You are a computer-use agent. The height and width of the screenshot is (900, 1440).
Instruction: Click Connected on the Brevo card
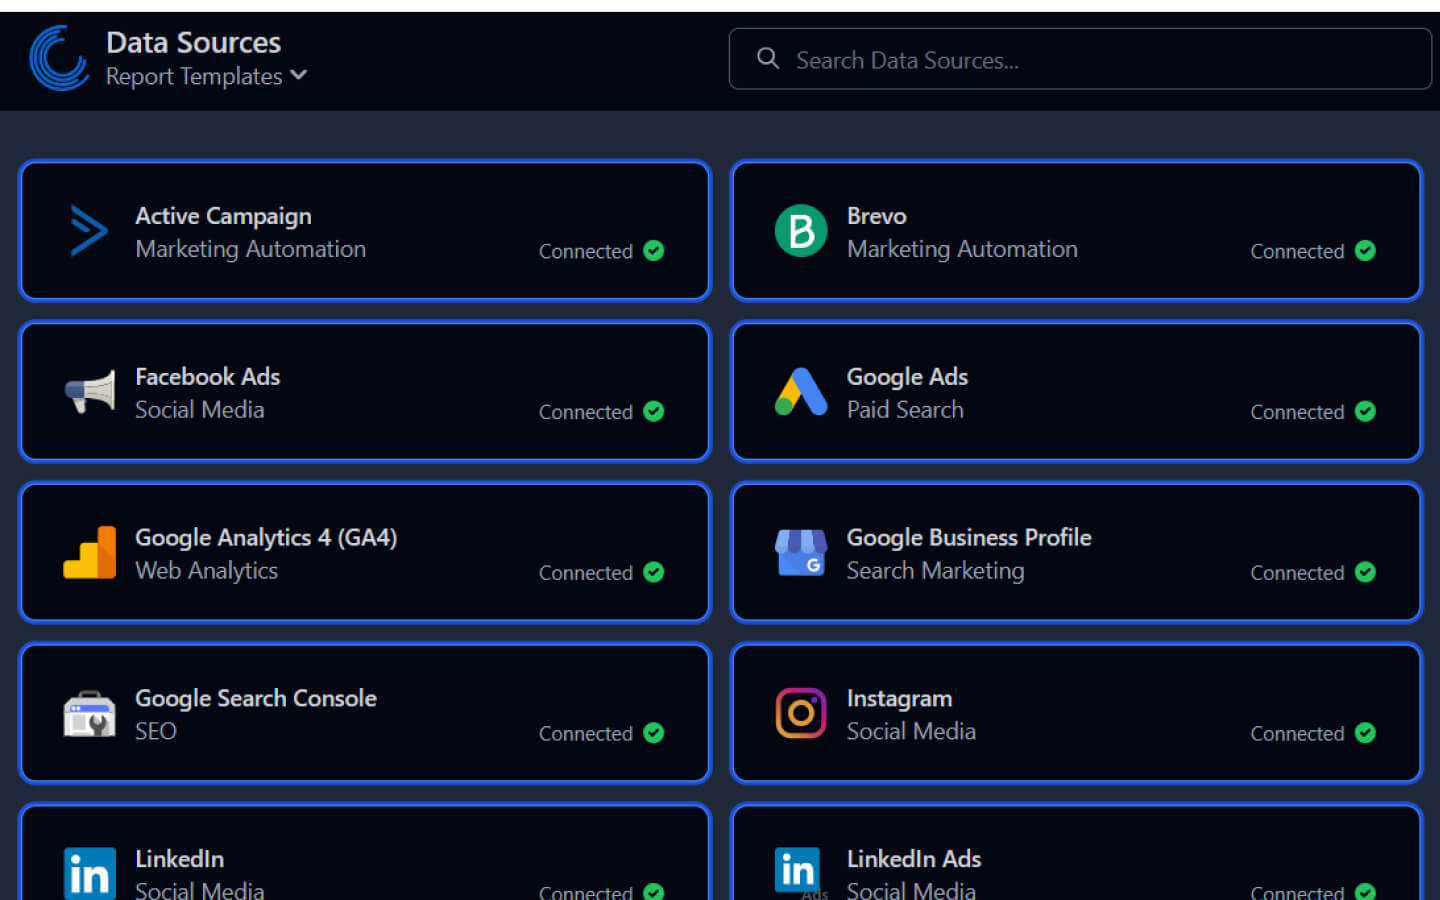1297,251
